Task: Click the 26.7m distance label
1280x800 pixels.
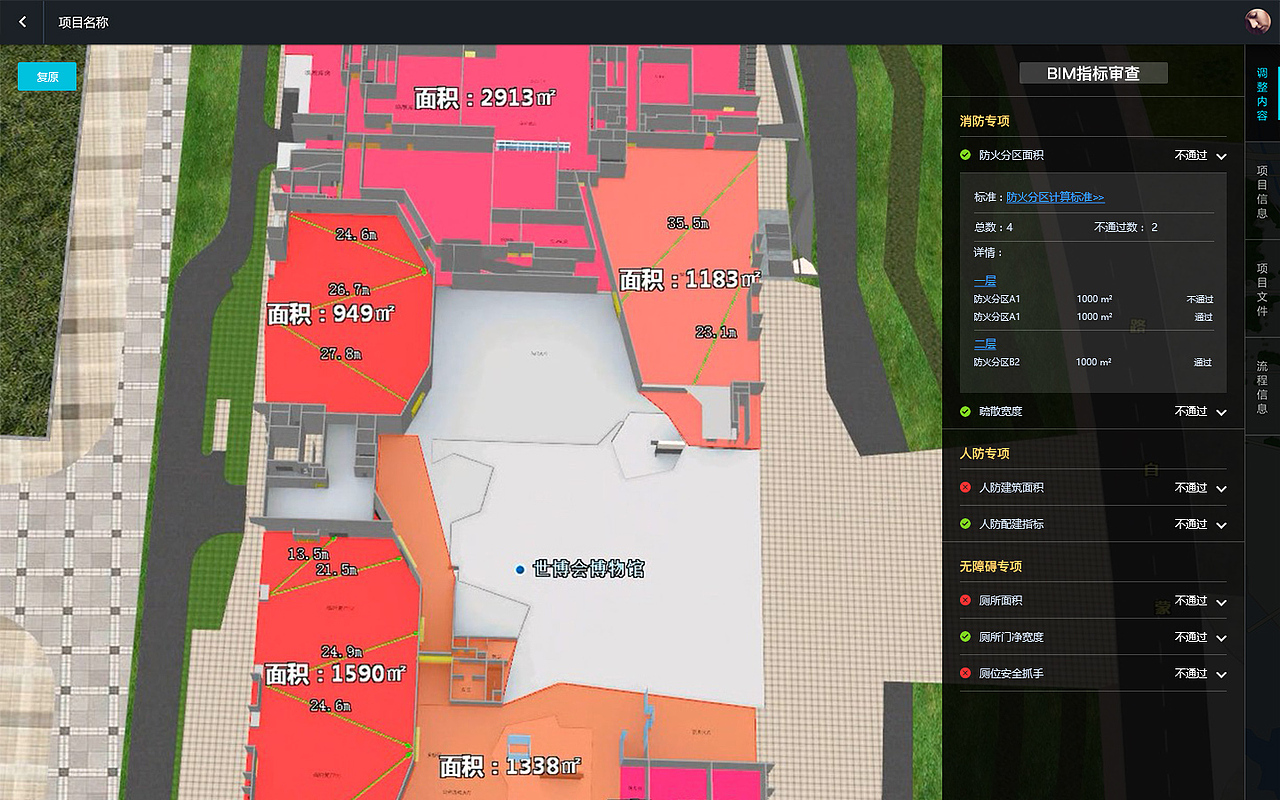Action: 351,290
